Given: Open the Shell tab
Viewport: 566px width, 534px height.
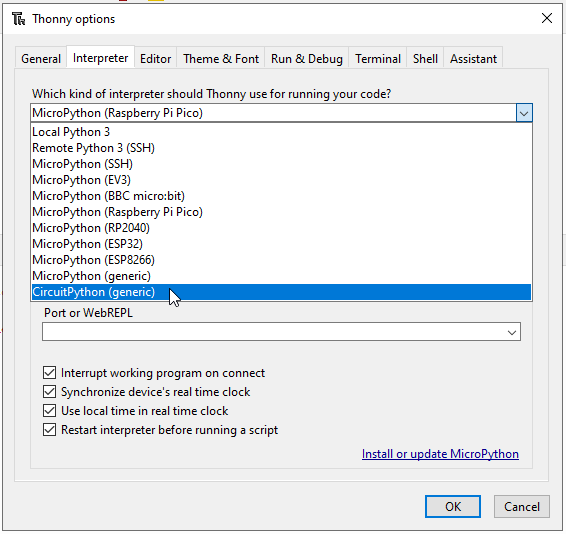Looking at the screenshot, I should click(425, 58).
